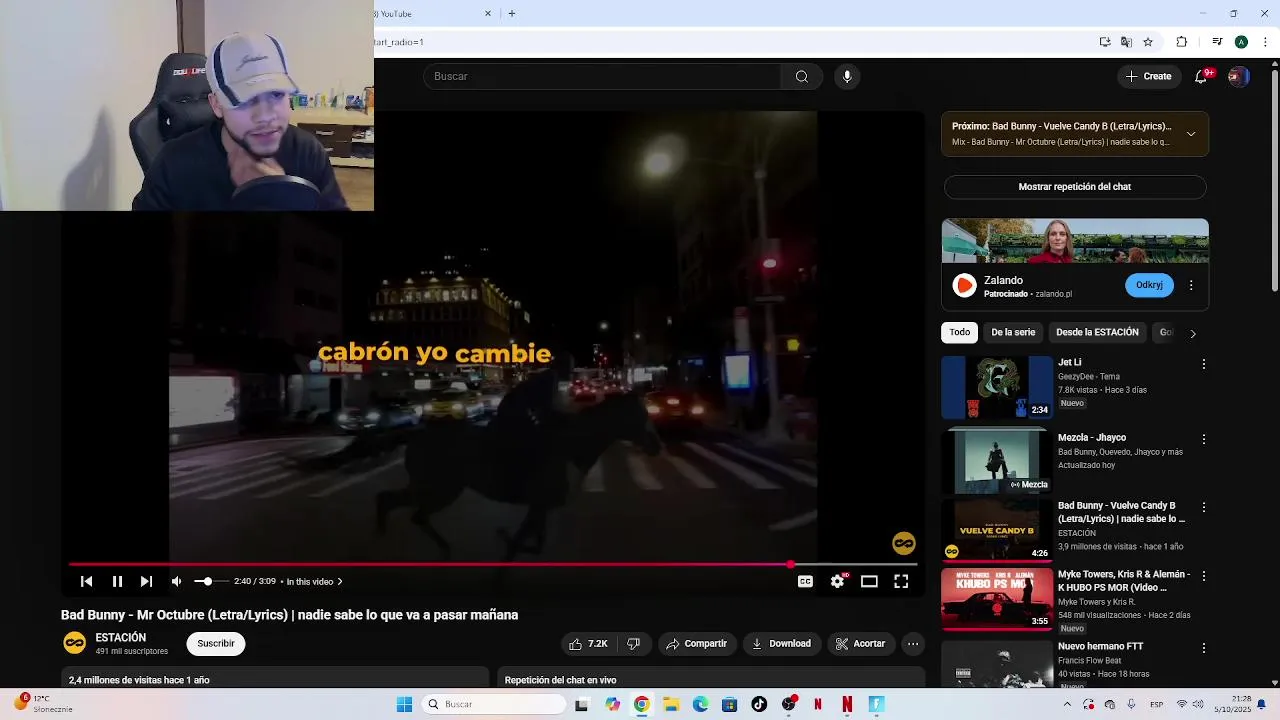This screenshot has height=720, width=1280.
Task: Open the Create menu
Action: [x=1148, y=76]
